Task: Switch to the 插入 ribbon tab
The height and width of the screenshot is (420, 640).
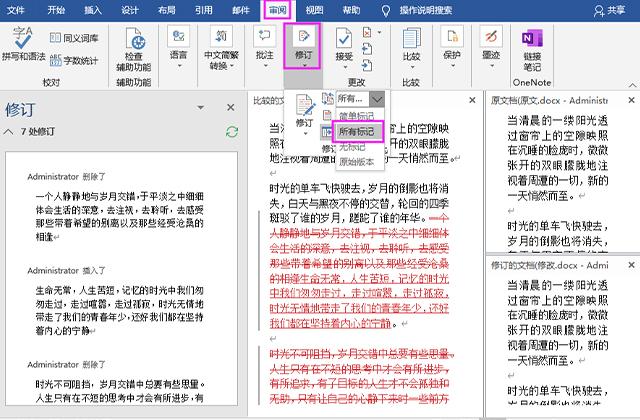Action: [x=93, y=10]
